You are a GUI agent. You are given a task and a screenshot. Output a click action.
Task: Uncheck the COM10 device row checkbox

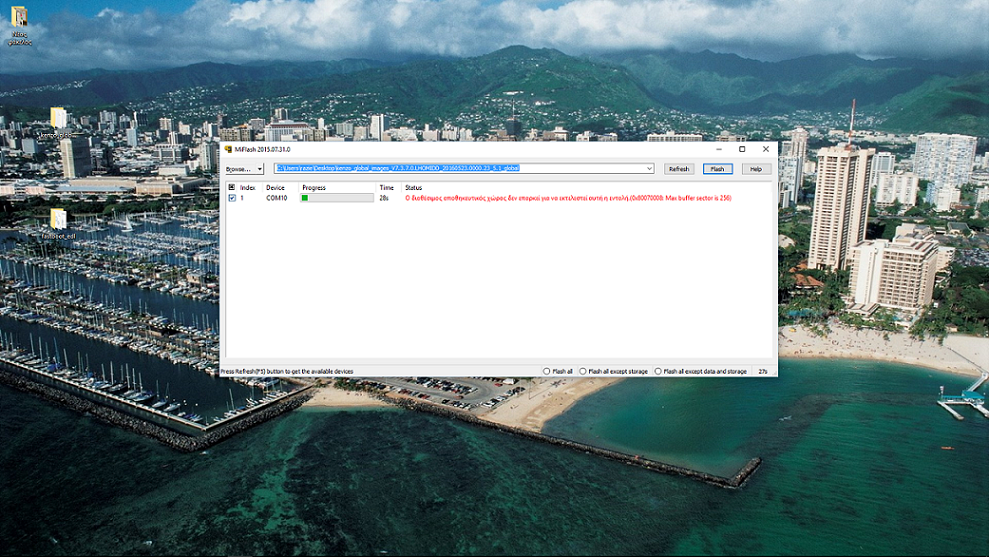[232, 198]
